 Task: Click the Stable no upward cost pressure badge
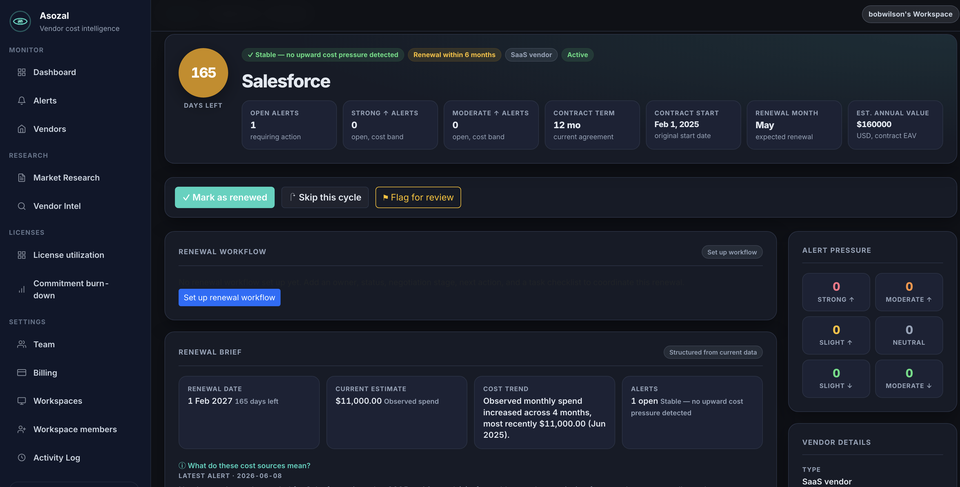pos(323,55)
